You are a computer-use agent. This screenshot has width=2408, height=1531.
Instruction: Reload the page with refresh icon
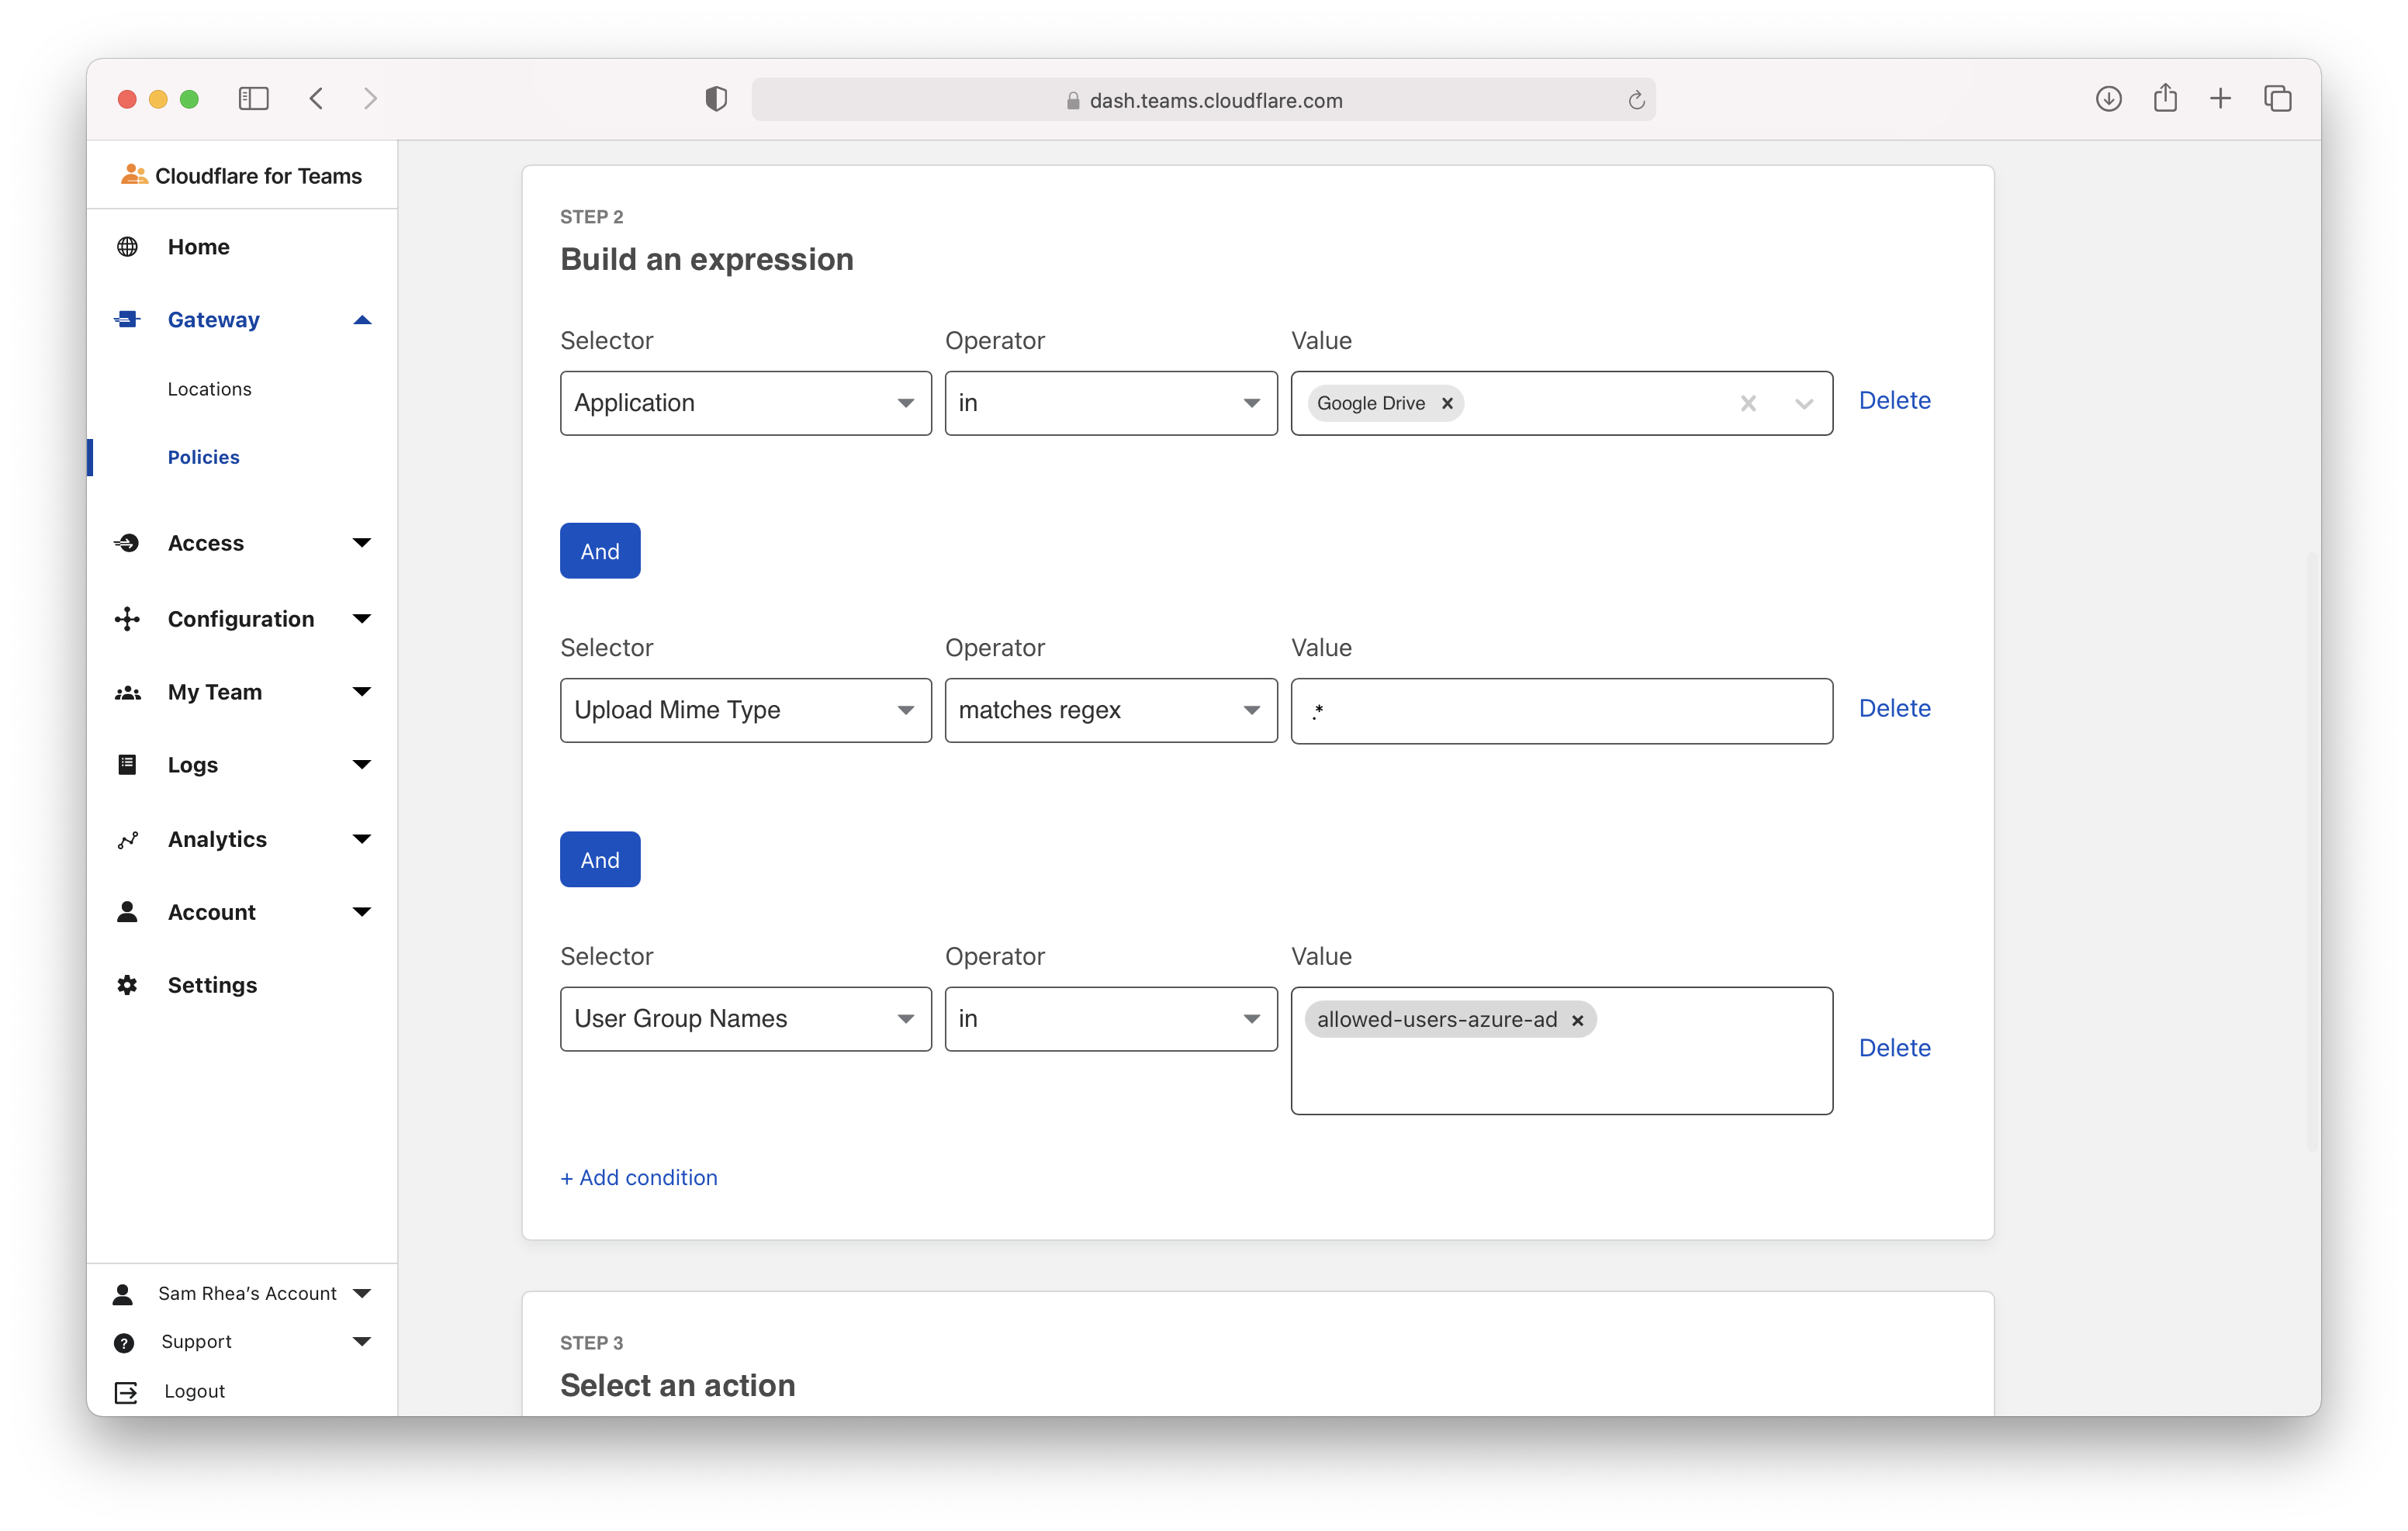pyautogui.click(x=1636, y=100)
